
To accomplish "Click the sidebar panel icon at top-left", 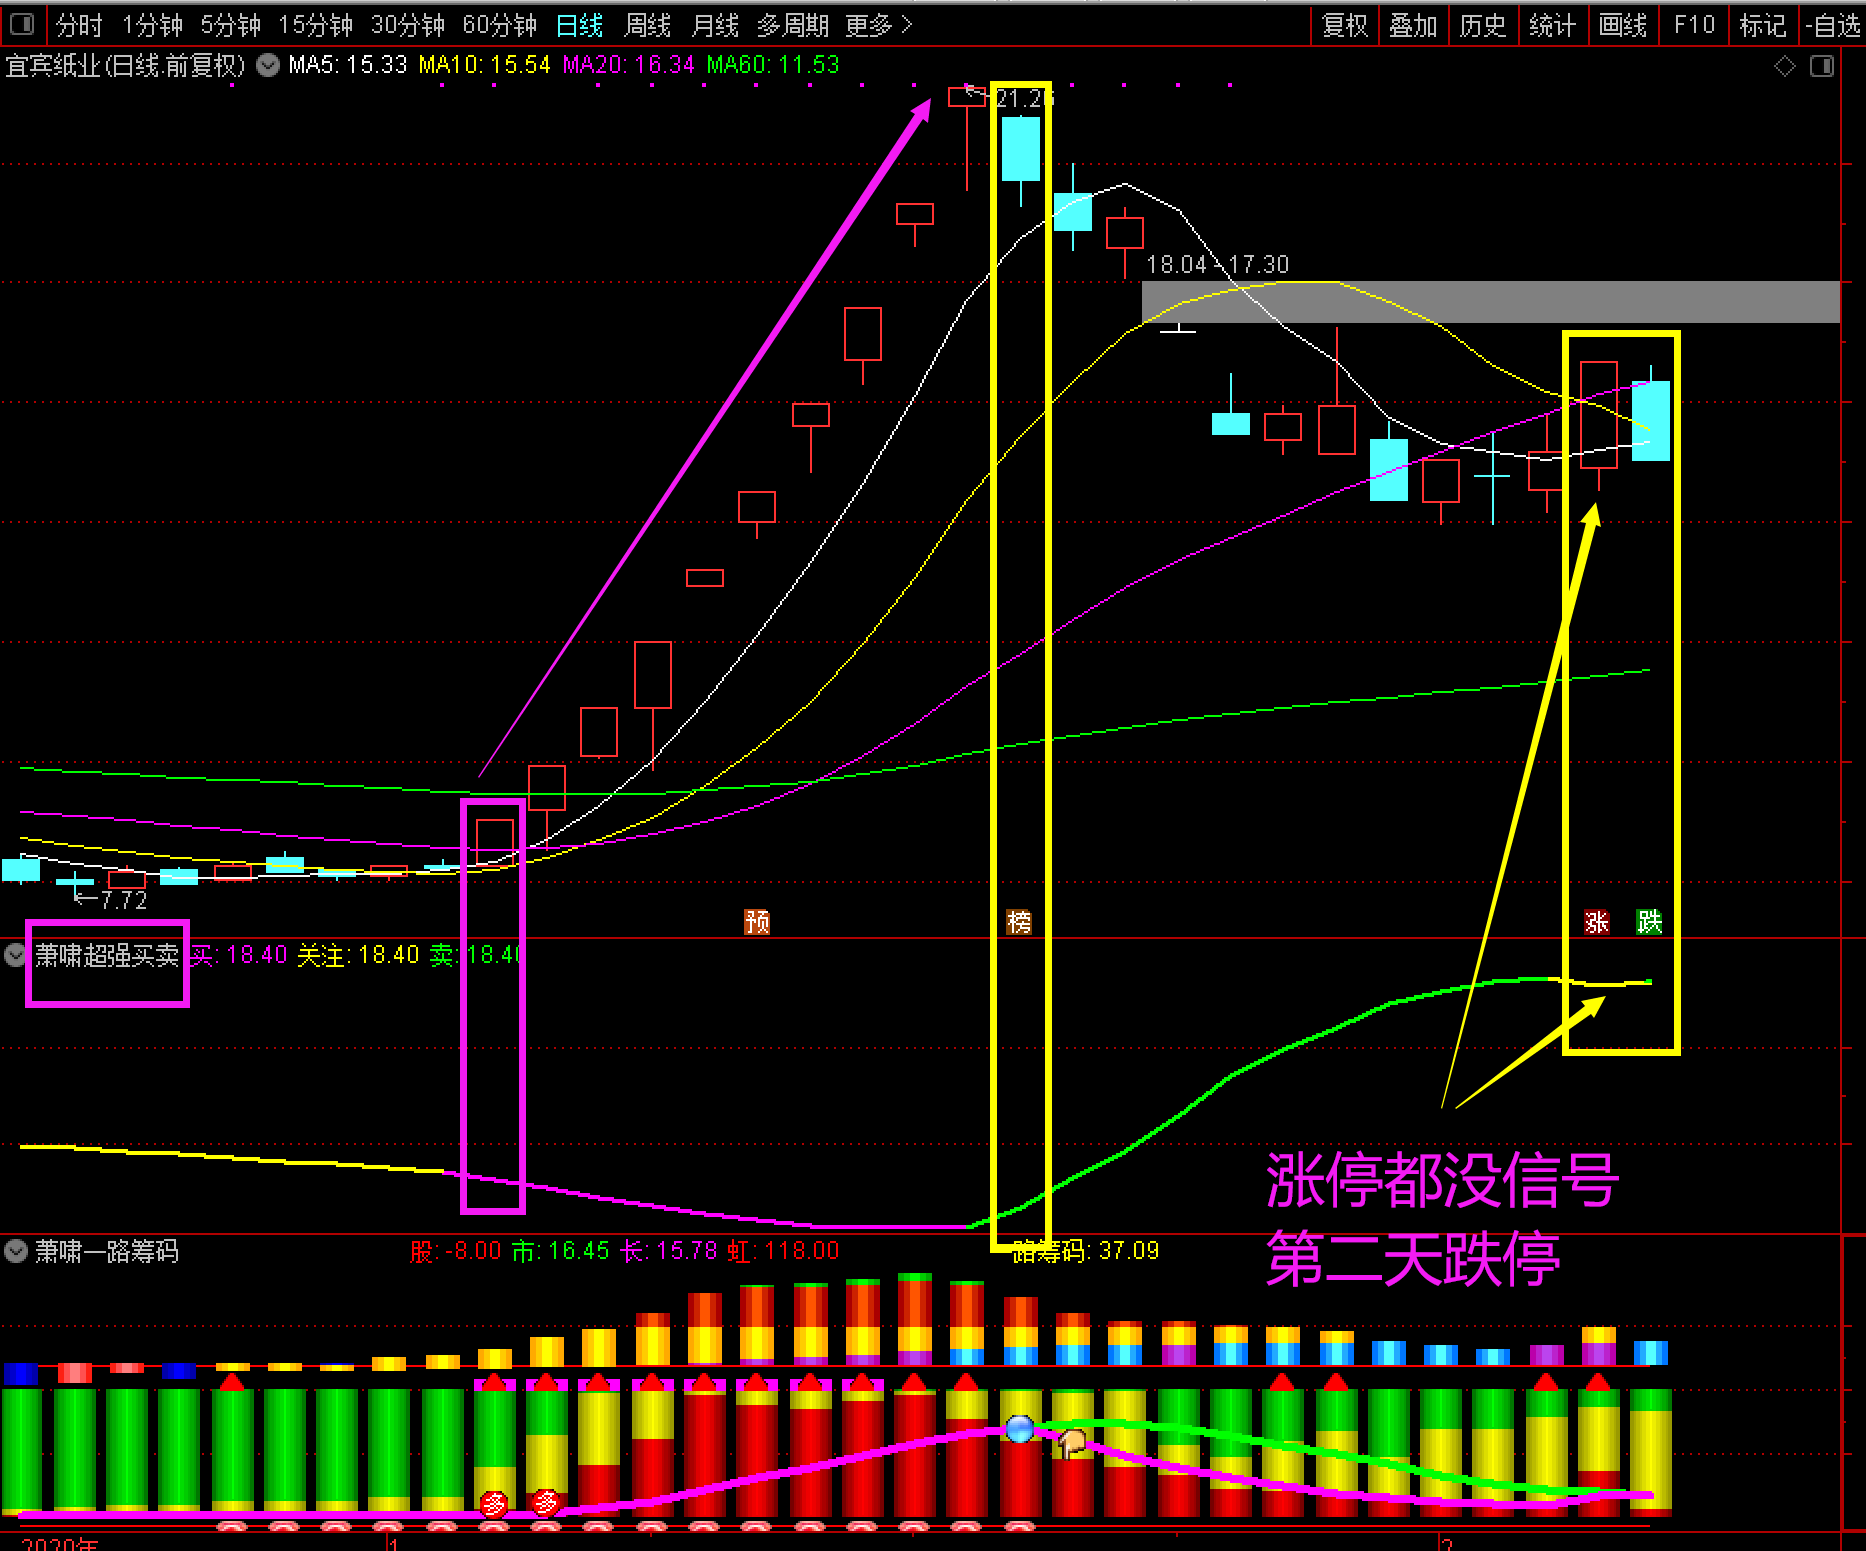I will tap(21, 24).
